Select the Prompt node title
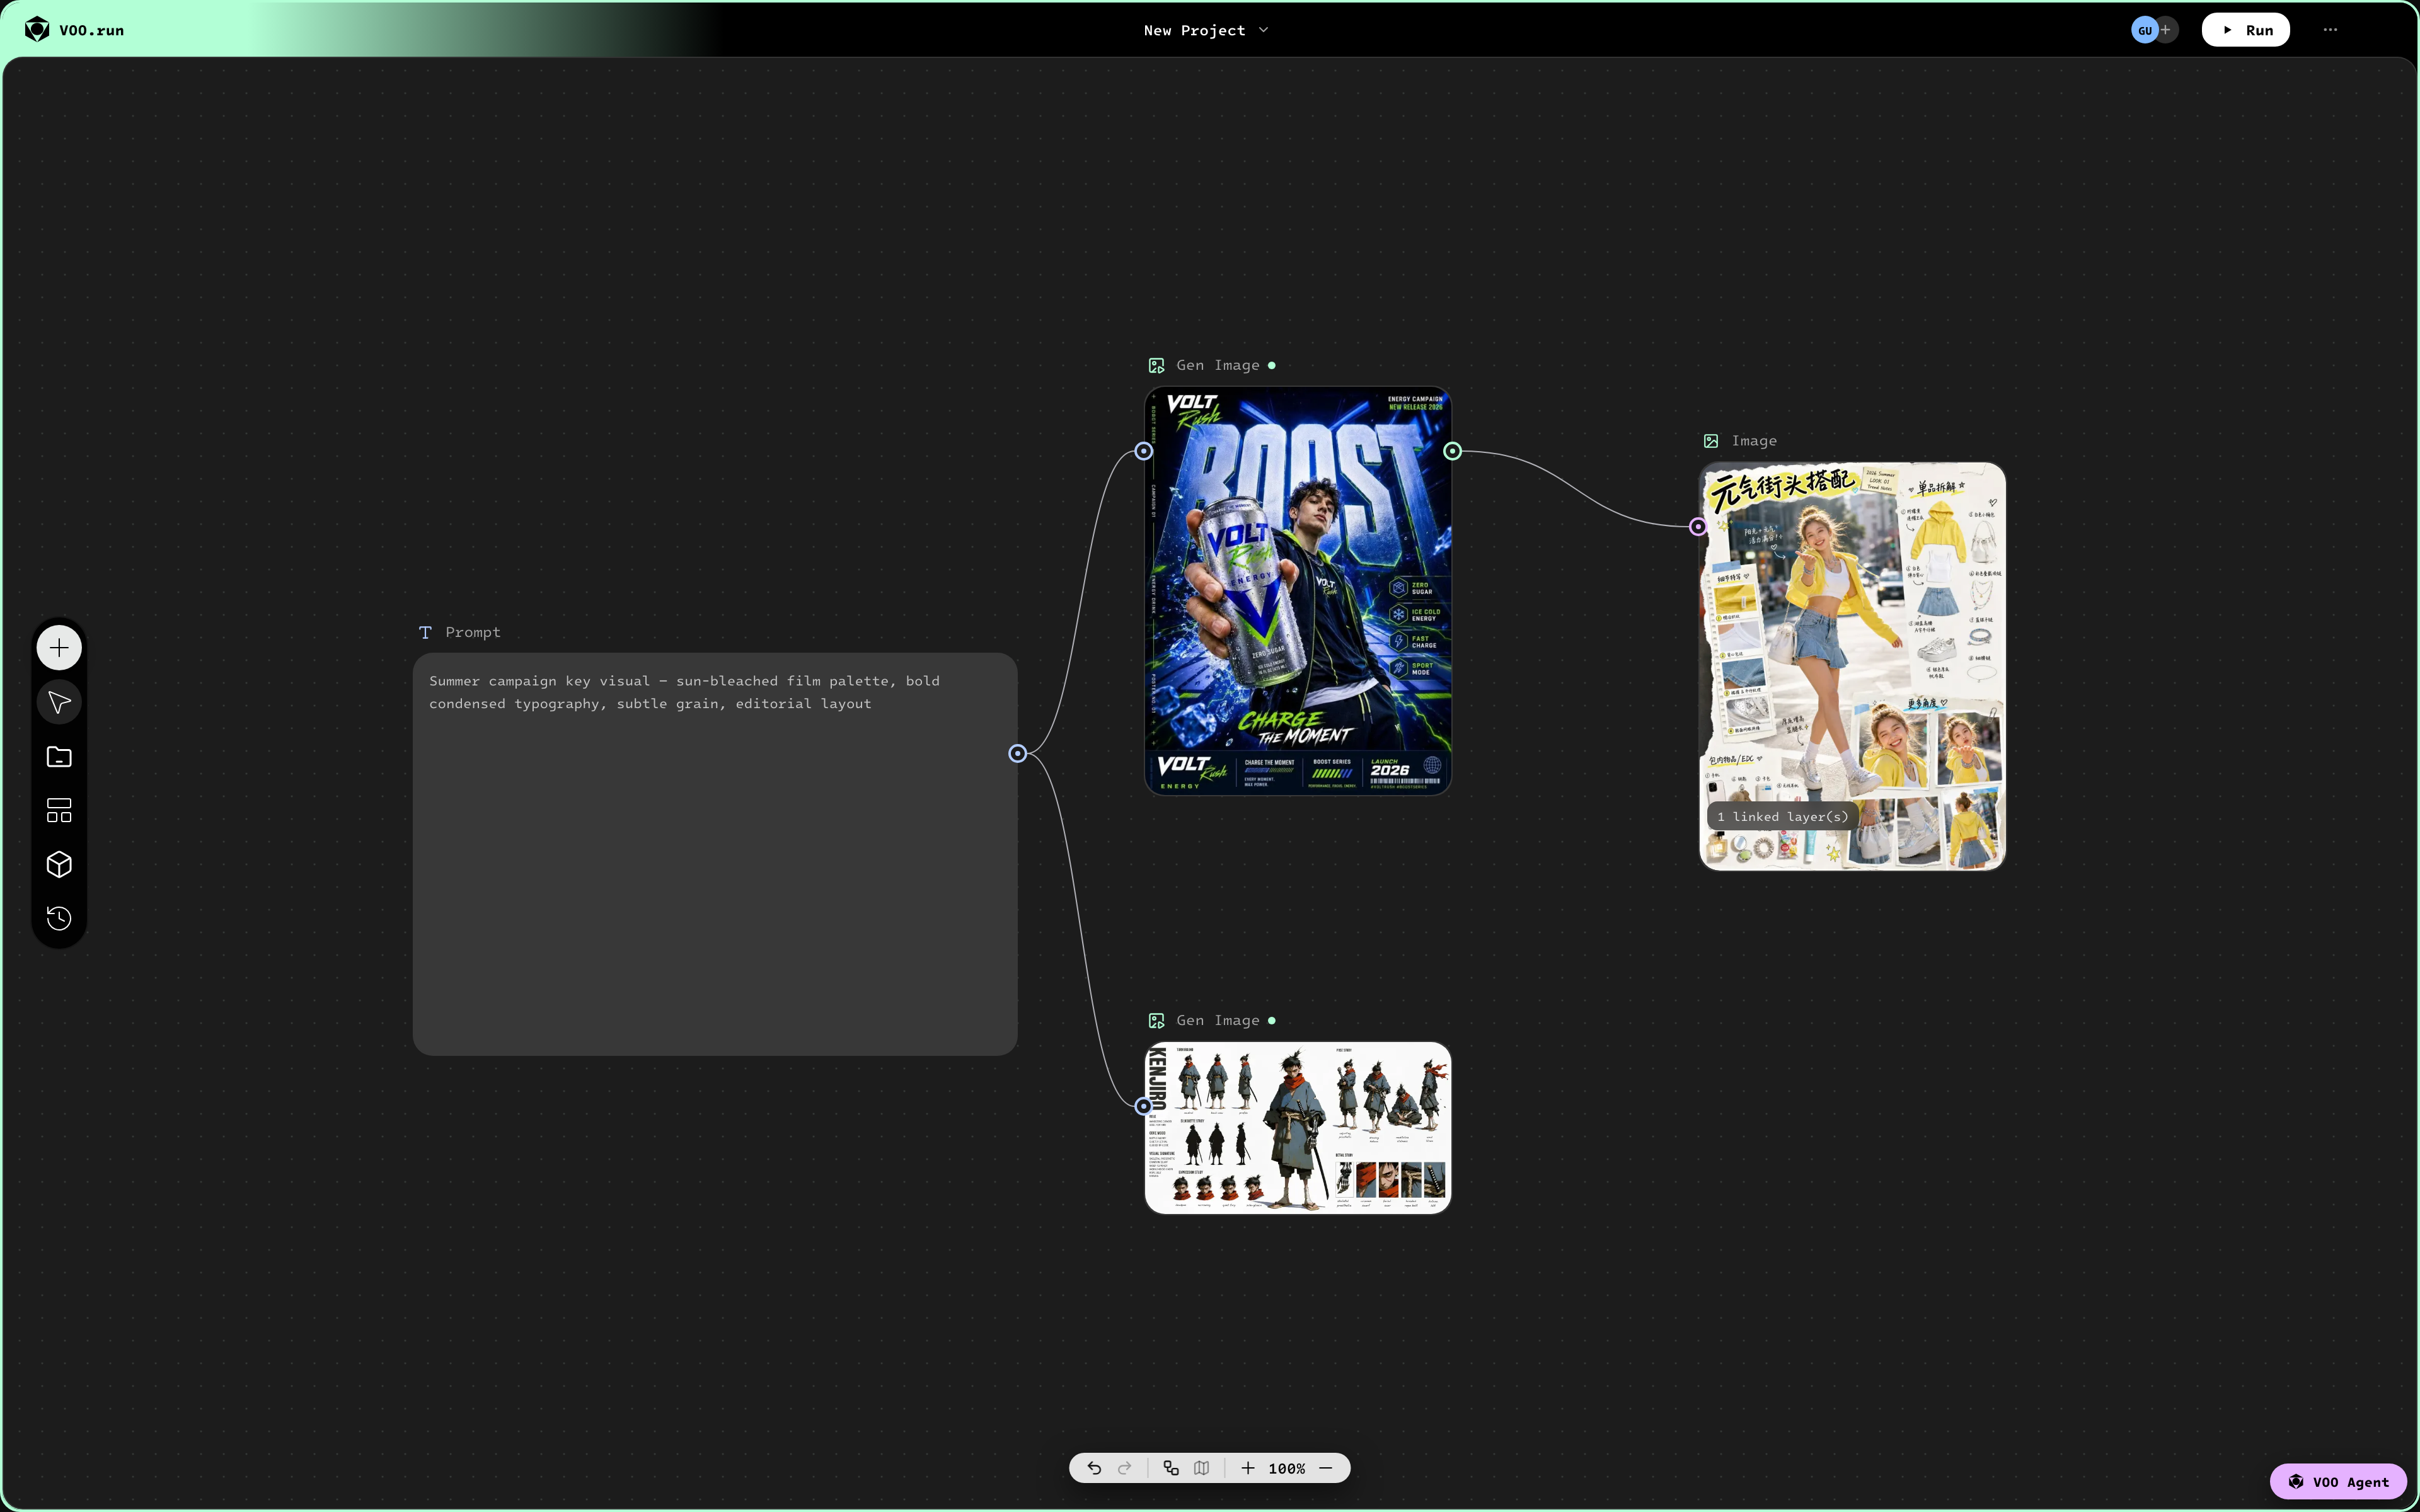This screenshot has width=2420, height=1512. [x=473, y=632]
